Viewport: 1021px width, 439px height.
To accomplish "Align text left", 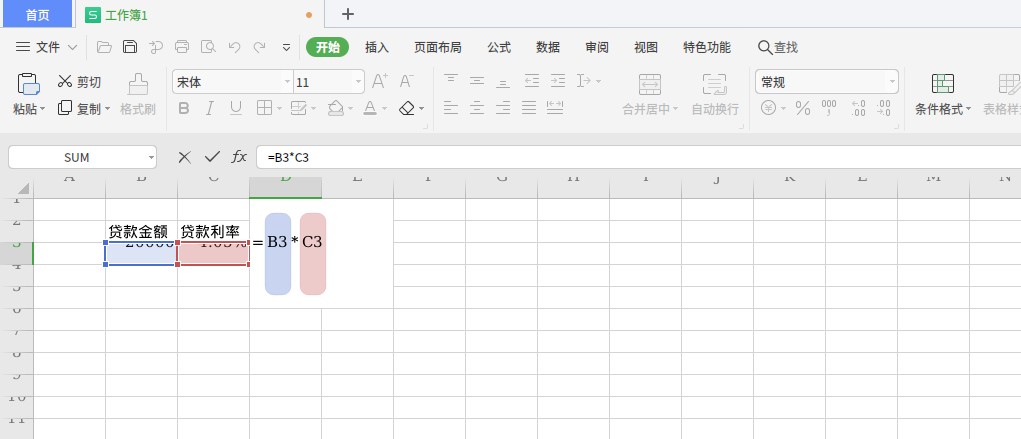I will click(451, 107).
